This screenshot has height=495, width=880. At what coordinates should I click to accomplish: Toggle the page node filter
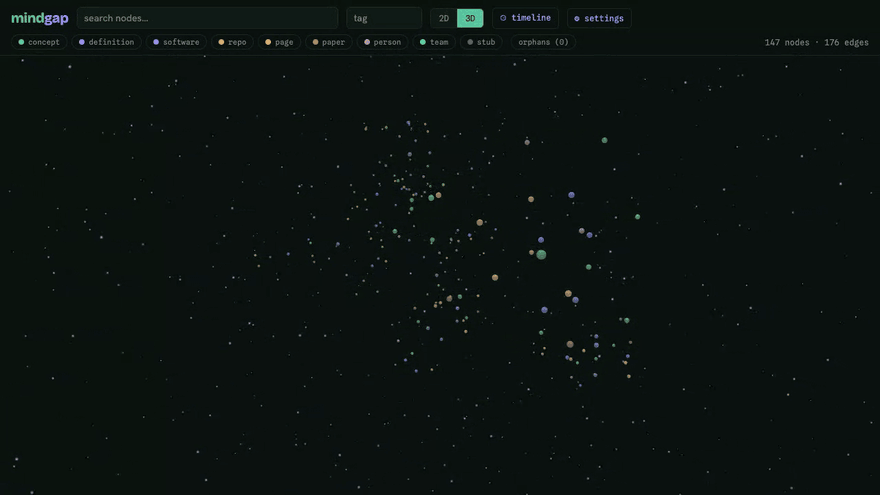279,42
